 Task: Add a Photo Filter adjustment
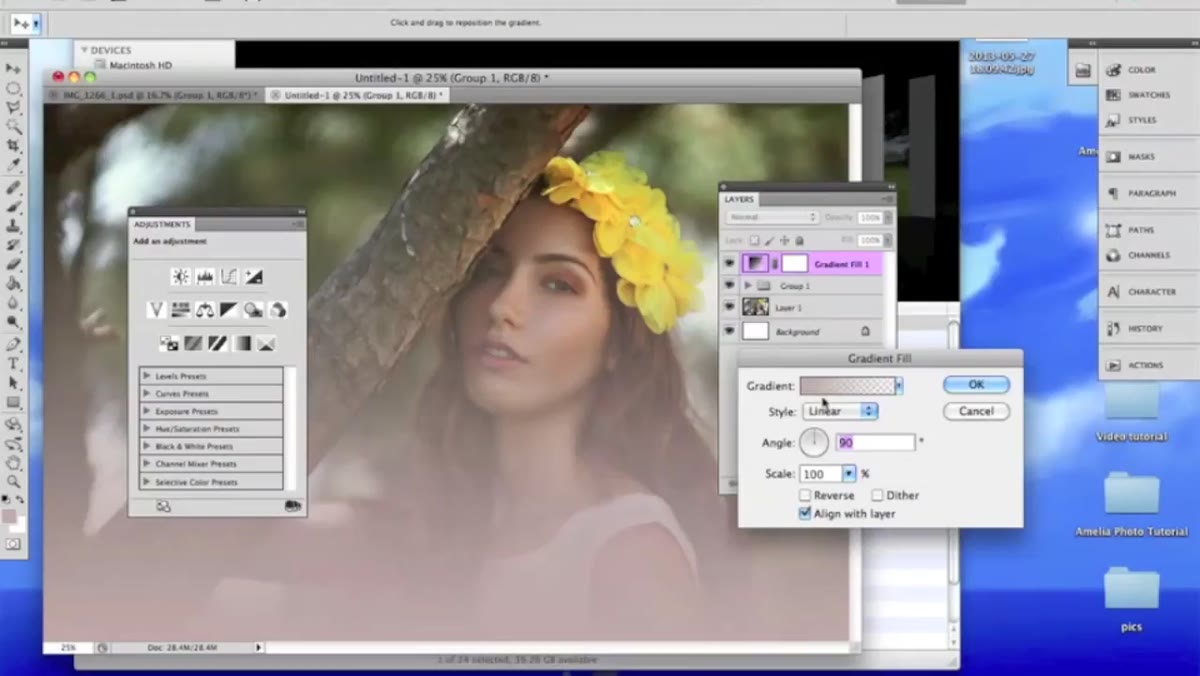click(254, 310)
